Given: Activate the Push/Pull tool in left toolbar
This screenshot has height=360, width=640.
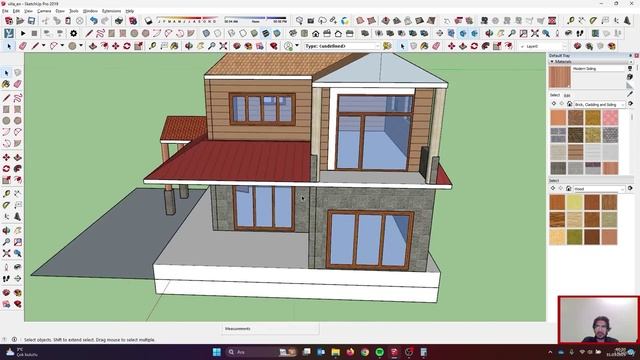Looking at the screenshot, I should coord(18,157).
